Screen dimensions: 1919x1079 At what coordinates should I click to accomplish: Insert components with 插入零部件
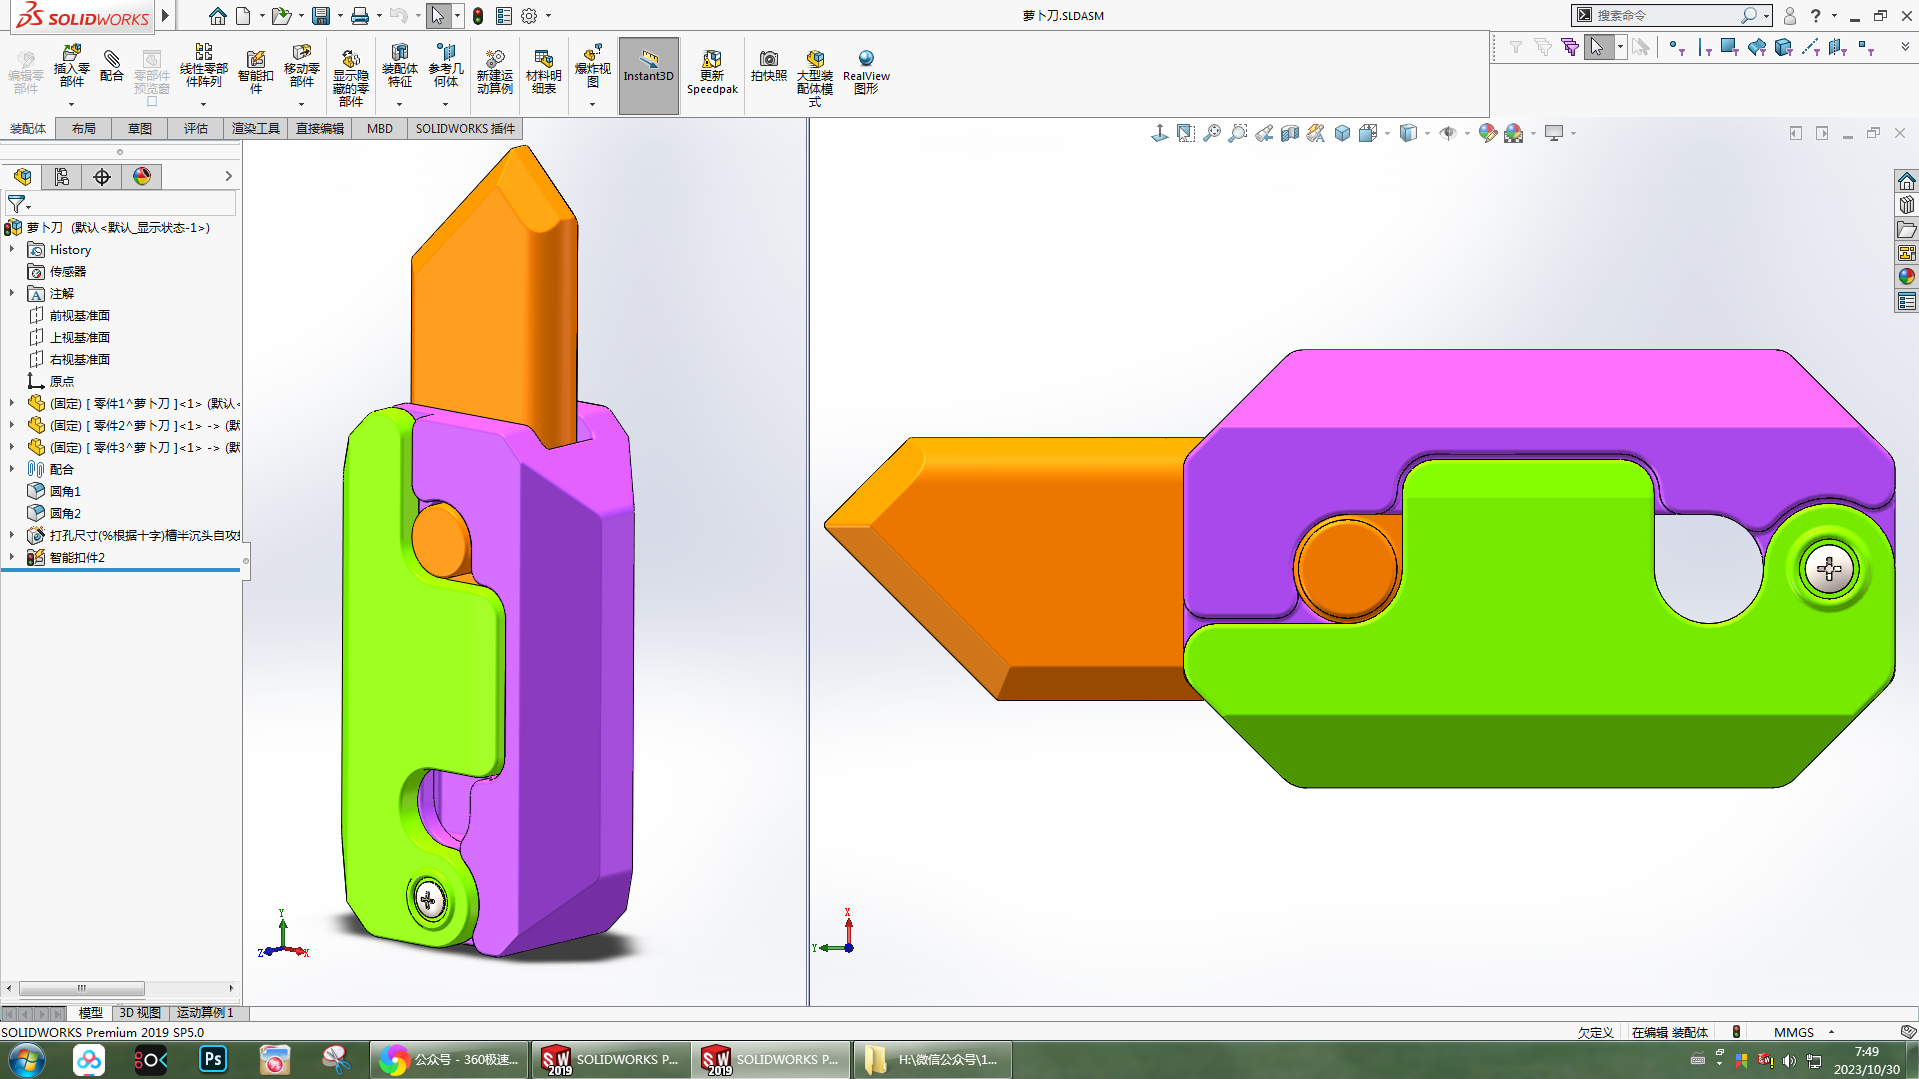click(71, 68)
